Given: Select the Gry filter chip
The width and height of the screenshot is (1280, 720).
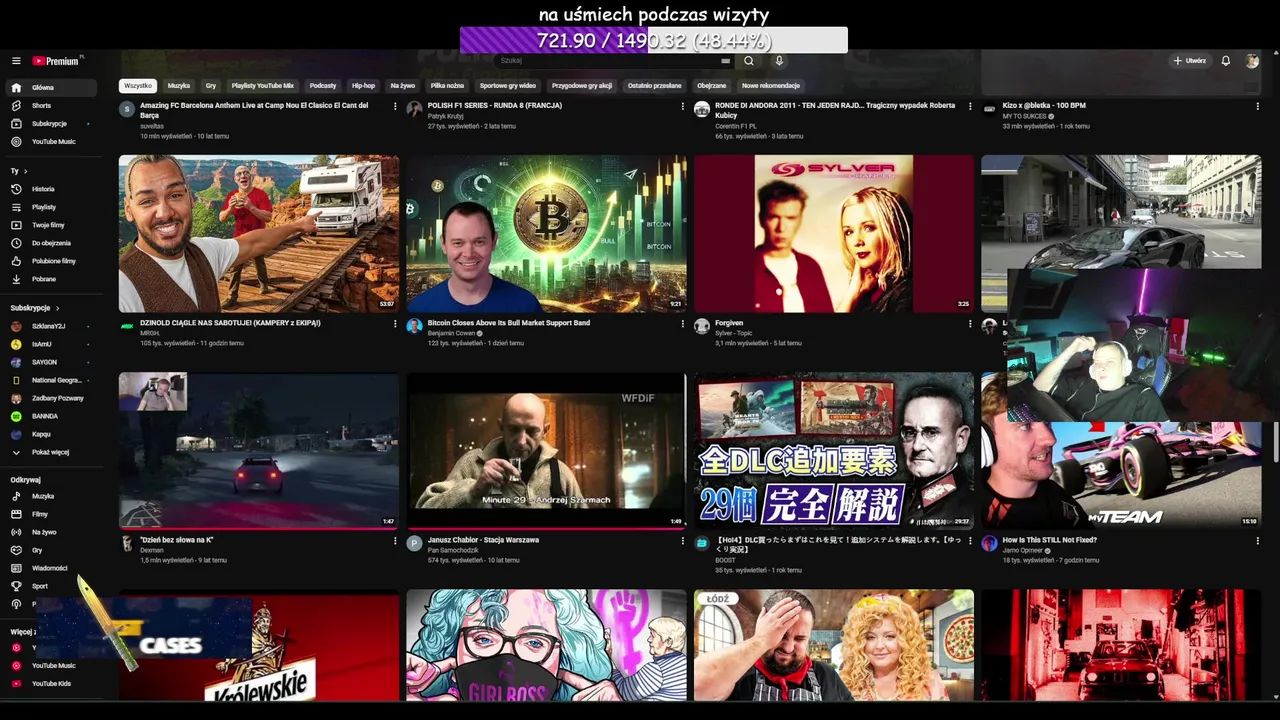Looking at the screenshot, I should point(210,86).
